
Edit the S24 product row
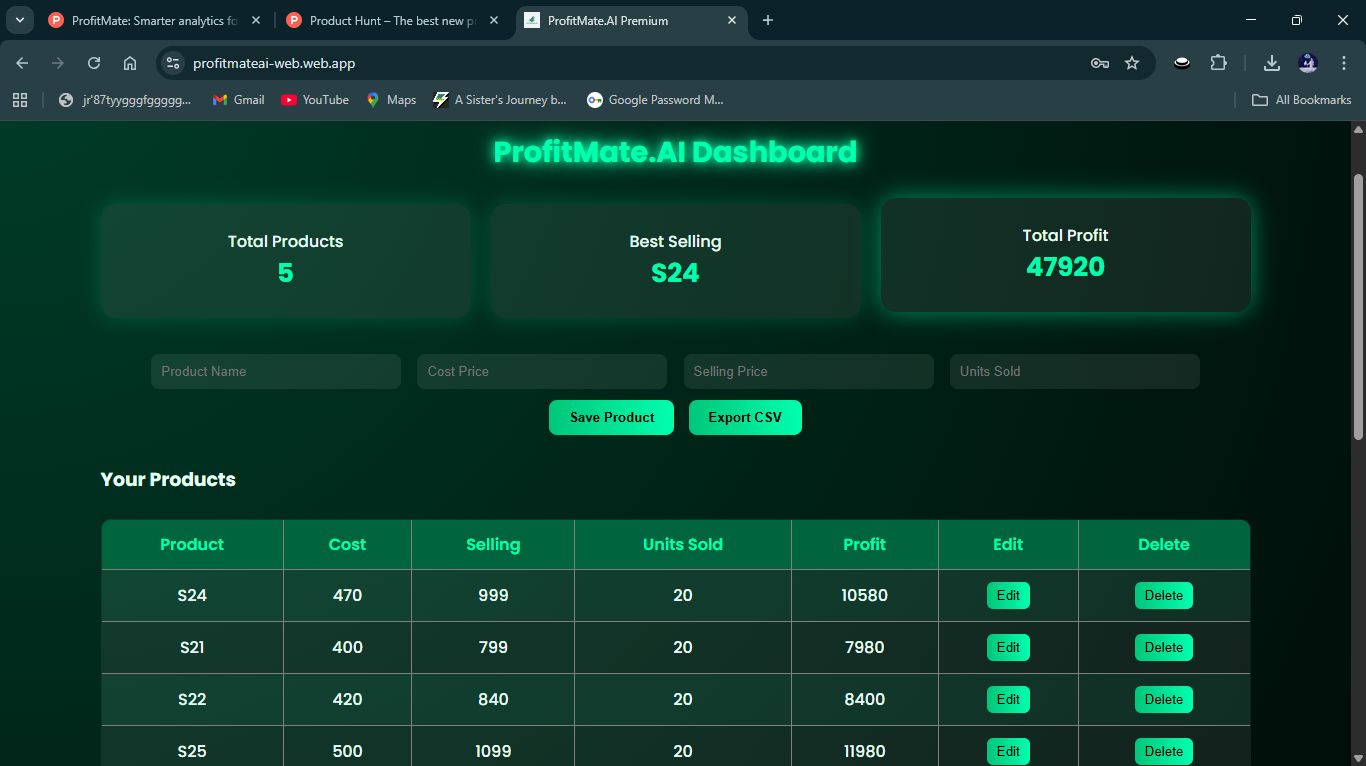point(1008,595)
